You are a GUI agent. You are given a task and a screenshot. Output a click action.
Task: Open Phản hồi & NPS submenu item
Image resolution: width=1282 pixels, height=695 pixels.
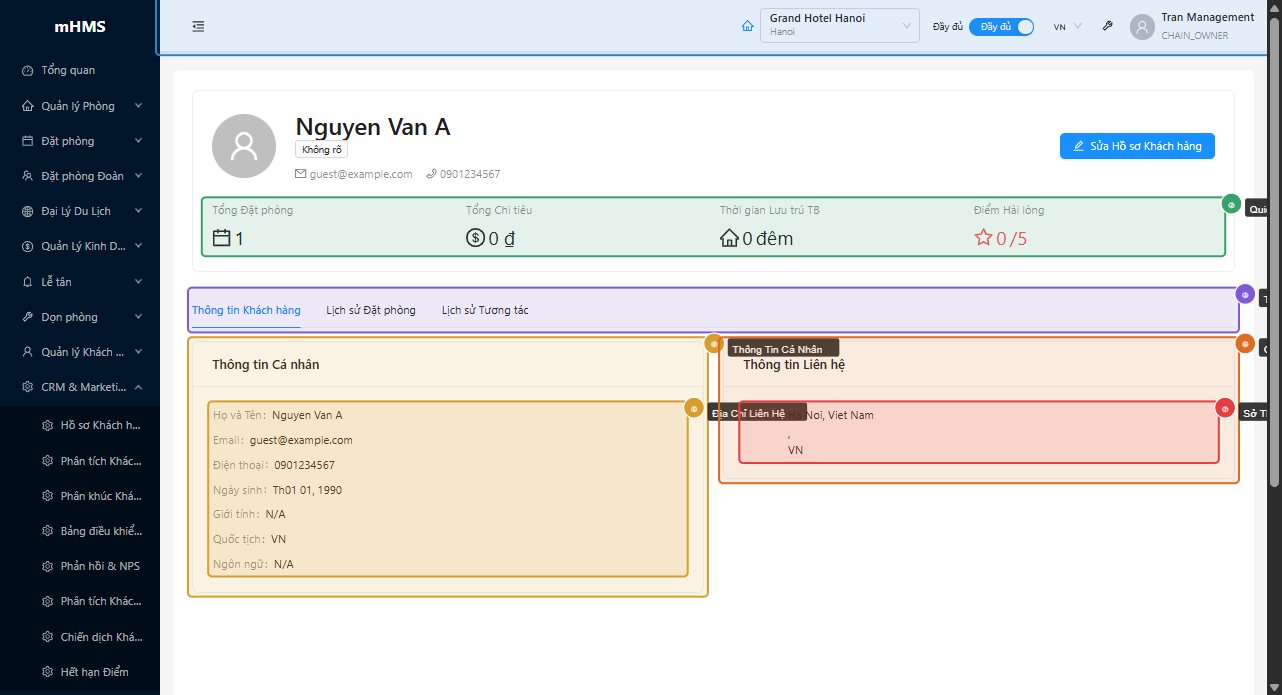[x=100, y=566]
